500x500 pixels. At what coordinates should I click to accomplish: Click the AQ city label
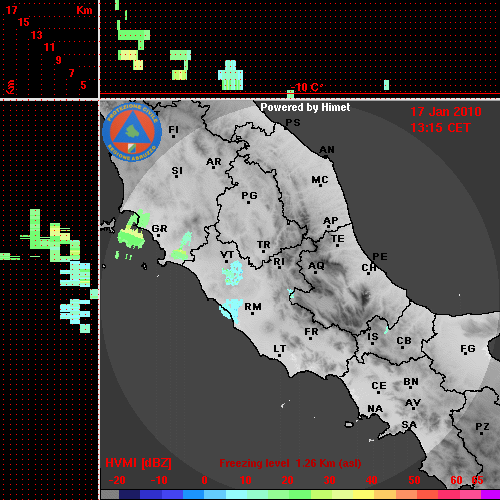[316, 266]
